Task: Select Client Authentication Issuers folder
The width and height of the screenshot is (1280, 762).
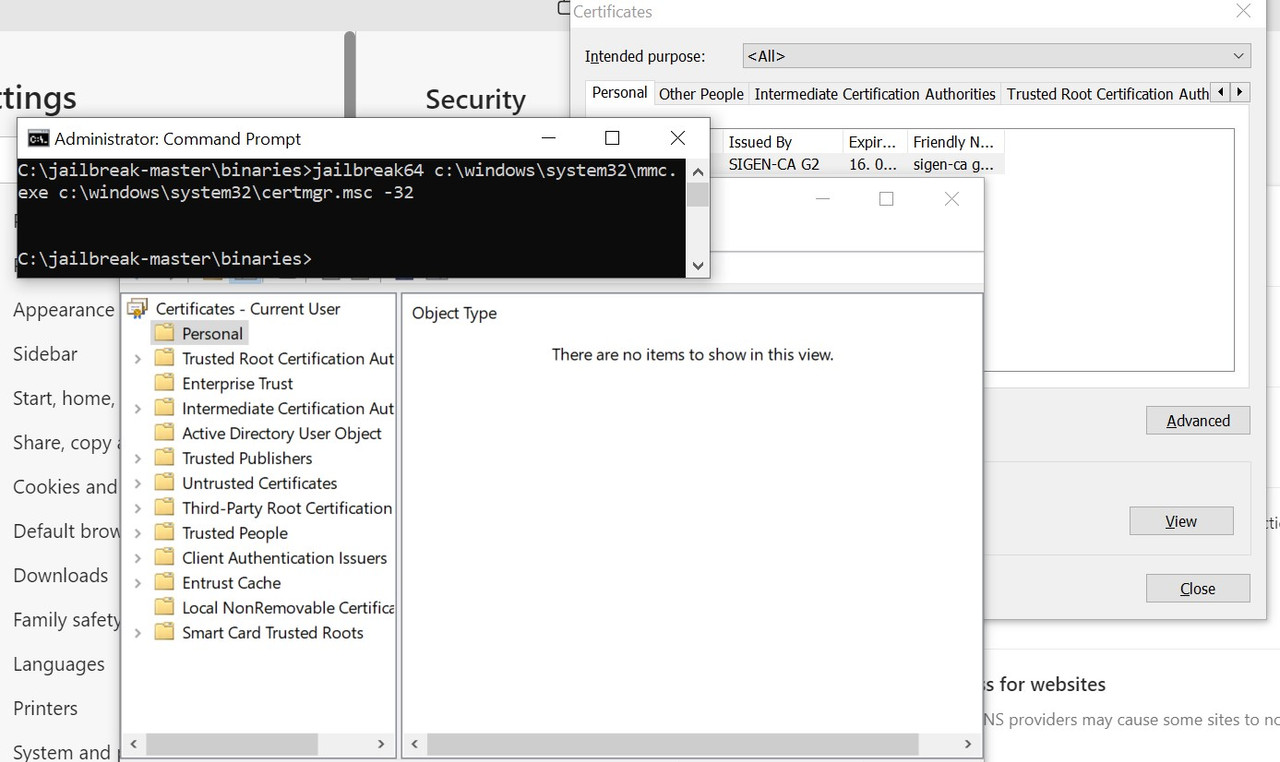Action: pos(284,559)
